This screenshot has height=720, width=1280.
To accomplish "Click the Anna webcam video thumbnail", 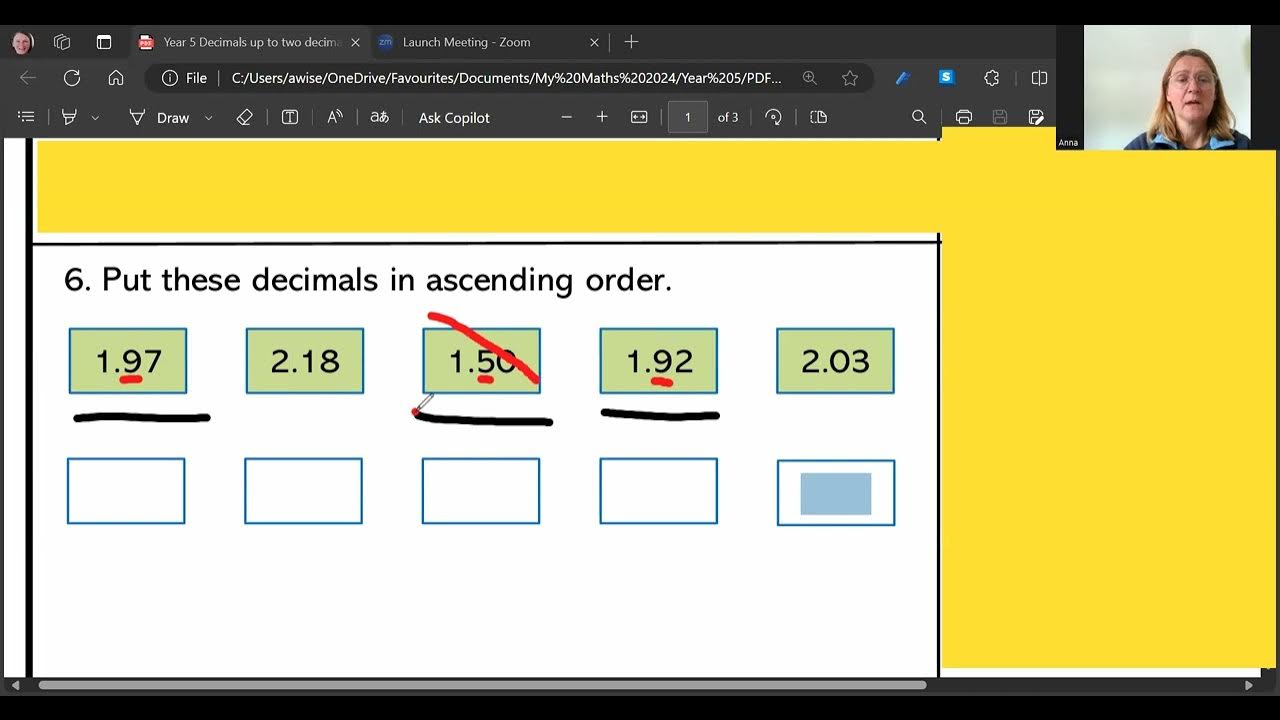I will click(x=1167, y=88).
